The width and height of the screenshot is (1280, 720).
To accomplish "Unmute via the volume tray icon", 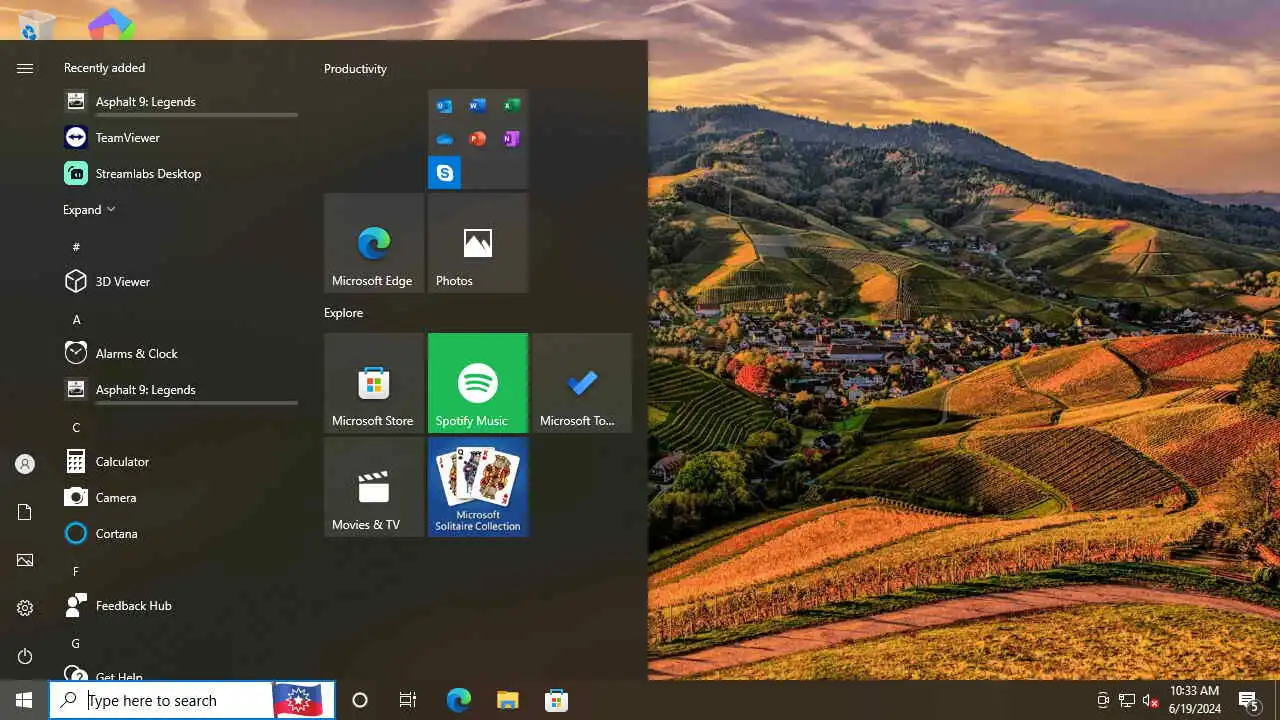I will pos(1151,700).
